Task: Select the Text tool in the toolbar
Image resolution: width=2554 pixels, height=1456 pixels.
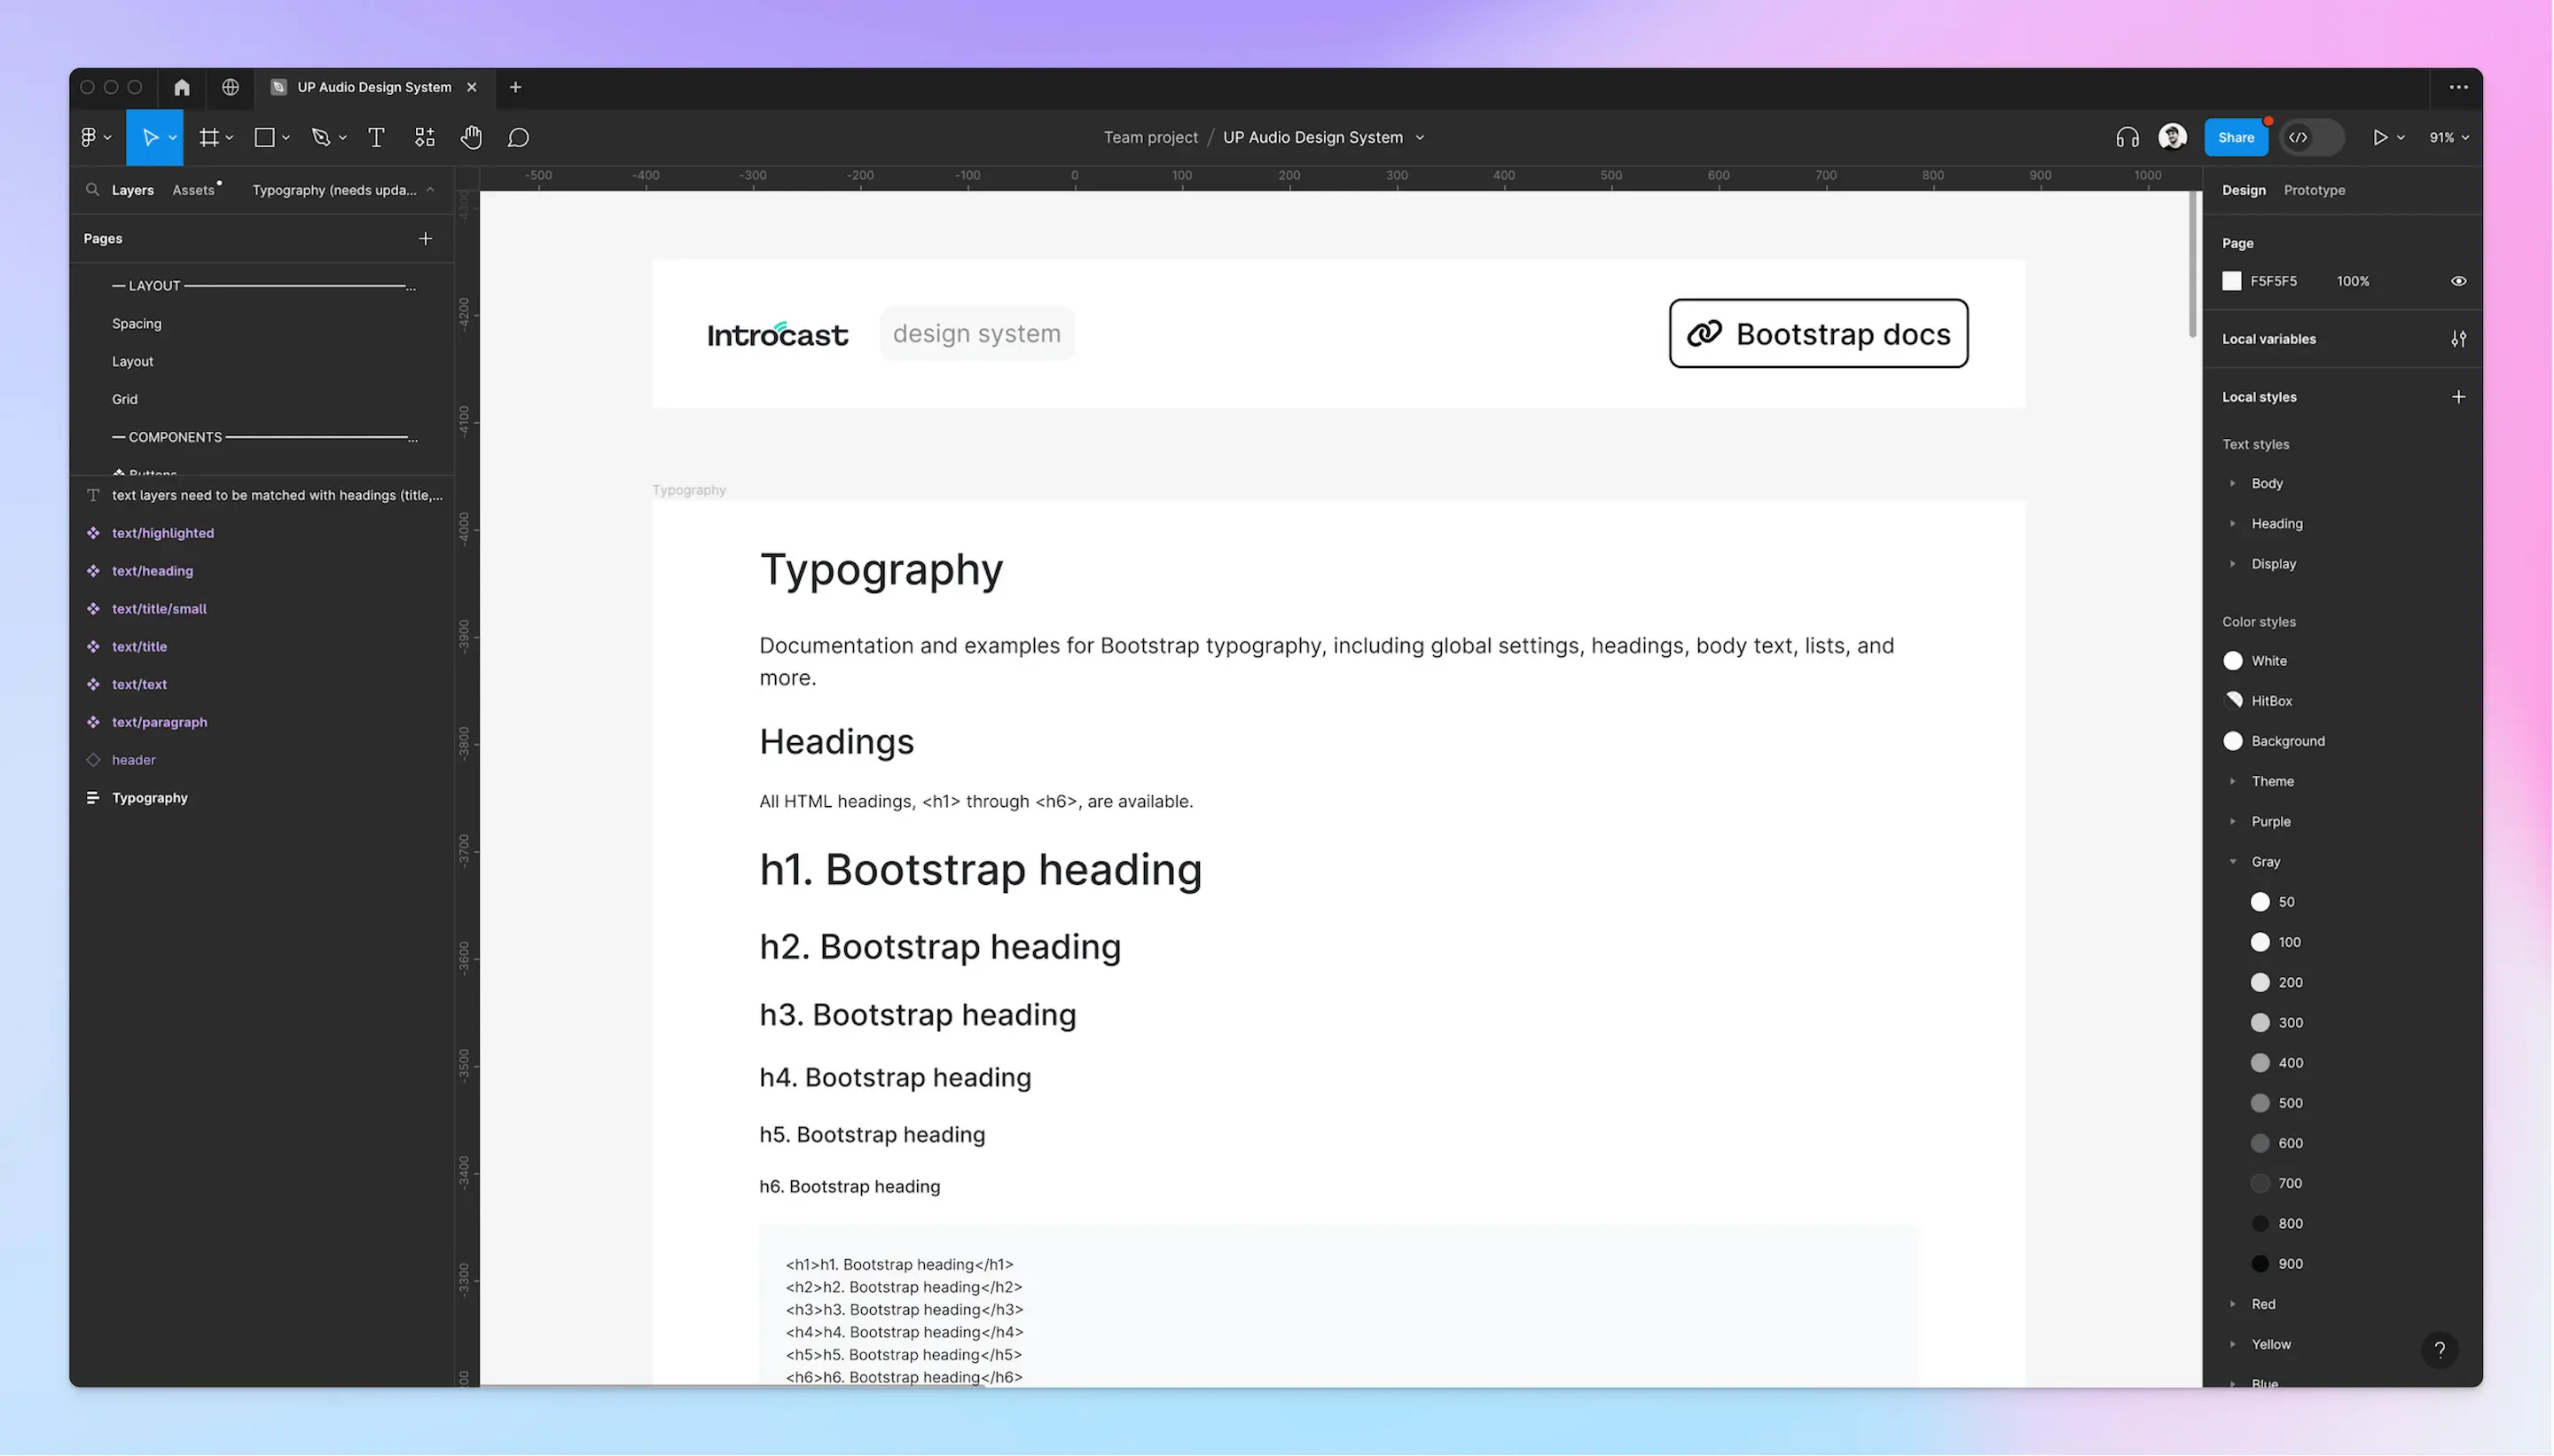Action: point(376,137)
